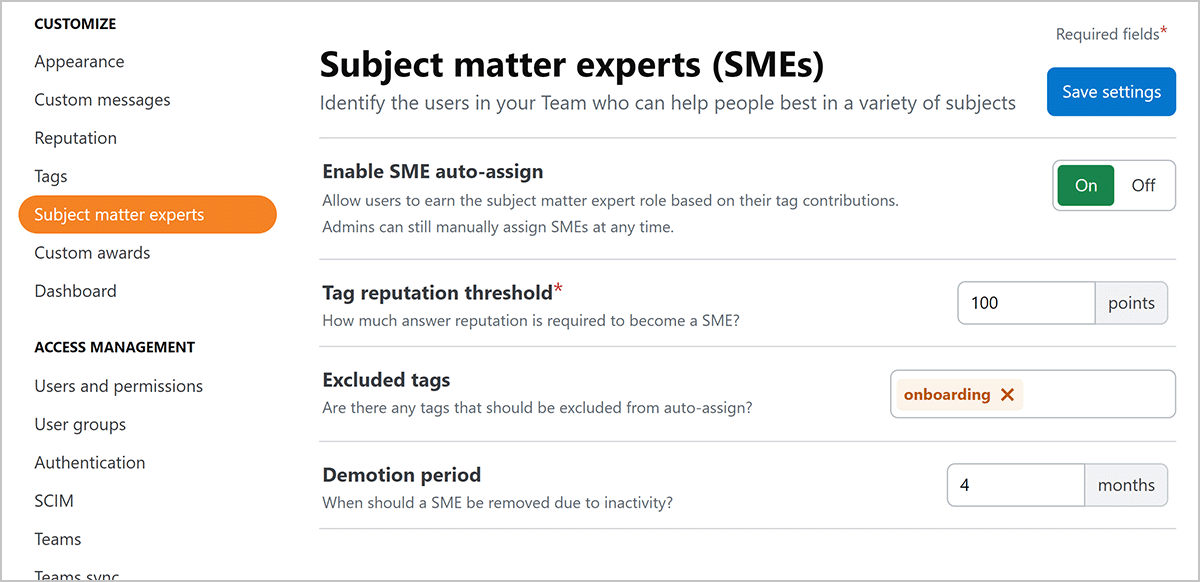Focus the tag reputation threshold field
This screenshot has height=582, width=1200.
click(x=1026, y=303)
